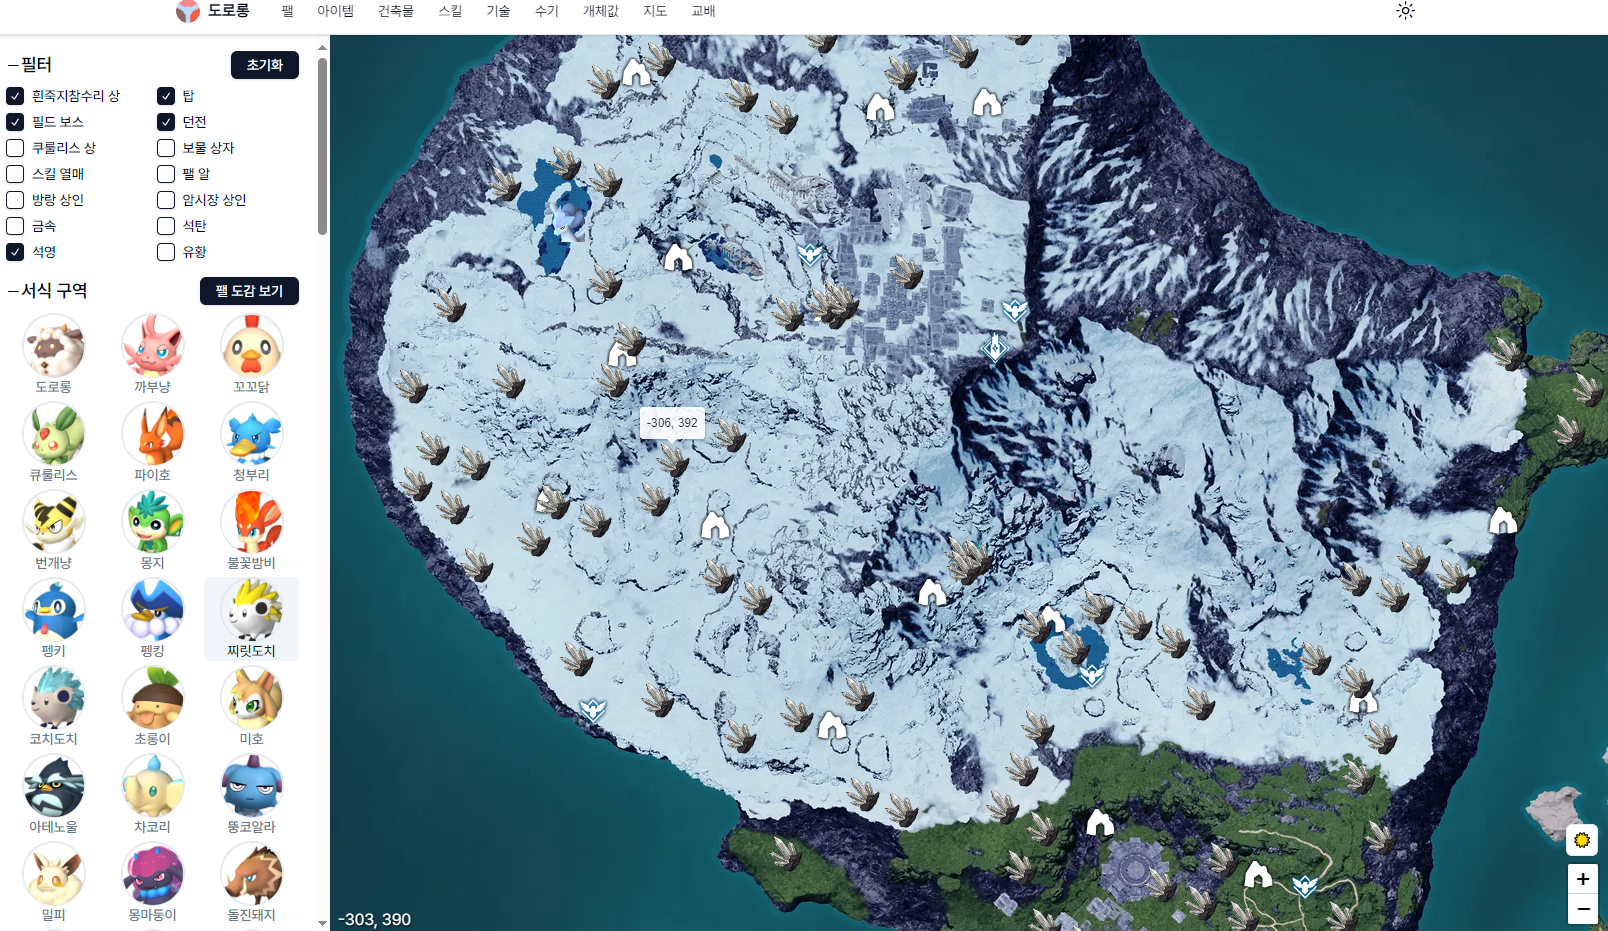Select the 밀피 pal habitat icon
Screen dimensions: 1608x931
pyautogui.click(x=54, y=874)
